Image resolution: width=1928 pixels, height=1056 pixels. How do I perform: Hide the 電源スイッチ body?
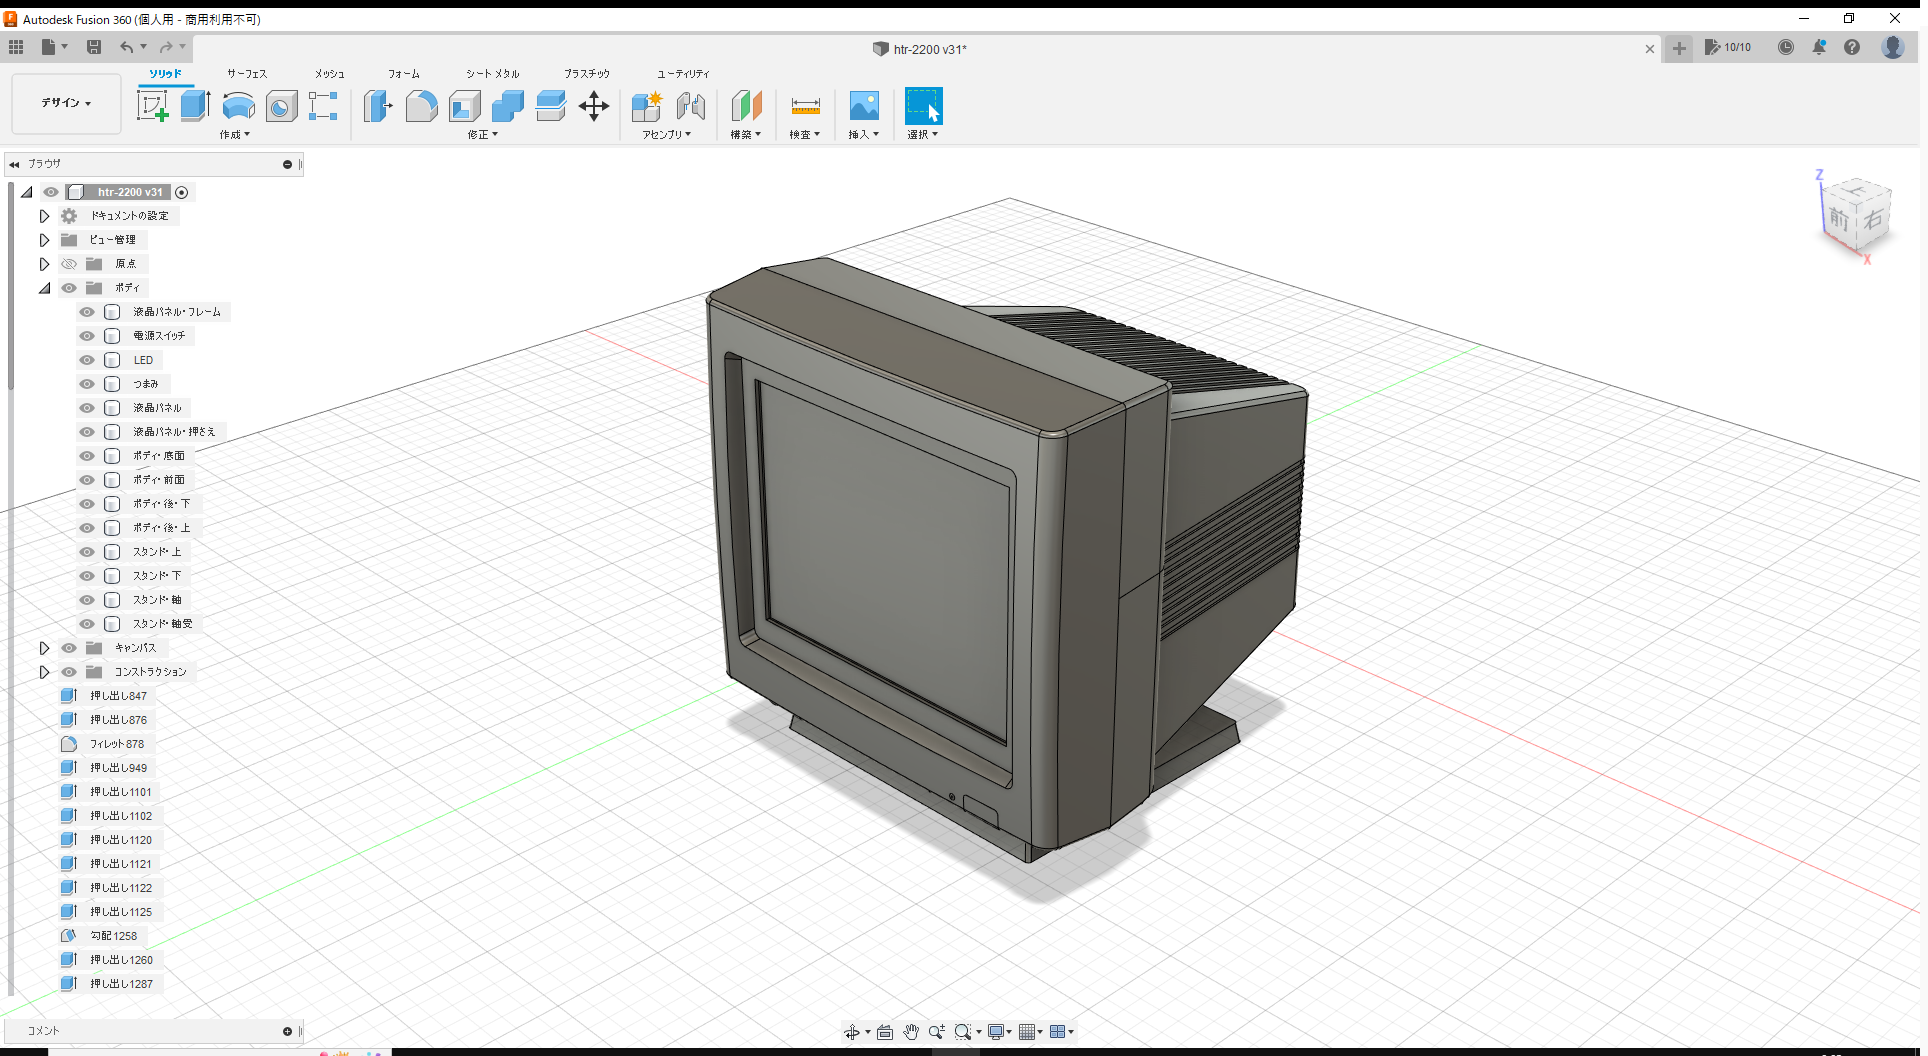(87, 335)
